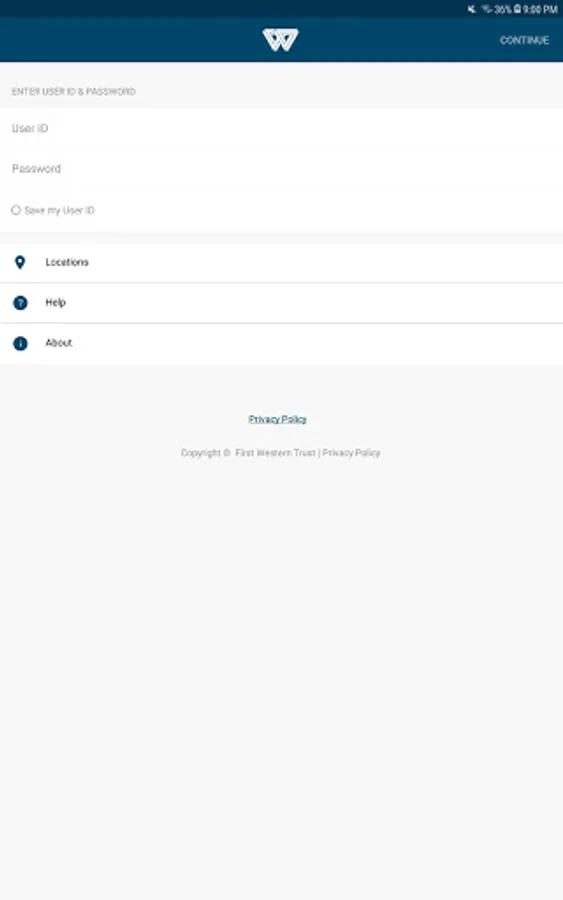
Task: Select the Save my User ID label
Action: (60, 210)
